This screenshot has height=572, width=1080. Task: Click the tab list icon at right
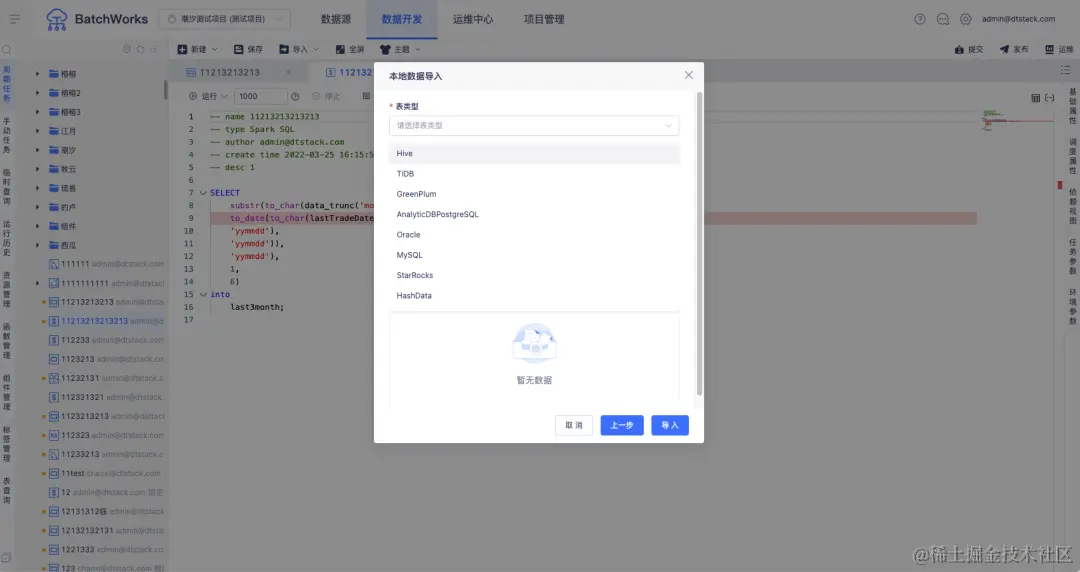(1066, 70)
